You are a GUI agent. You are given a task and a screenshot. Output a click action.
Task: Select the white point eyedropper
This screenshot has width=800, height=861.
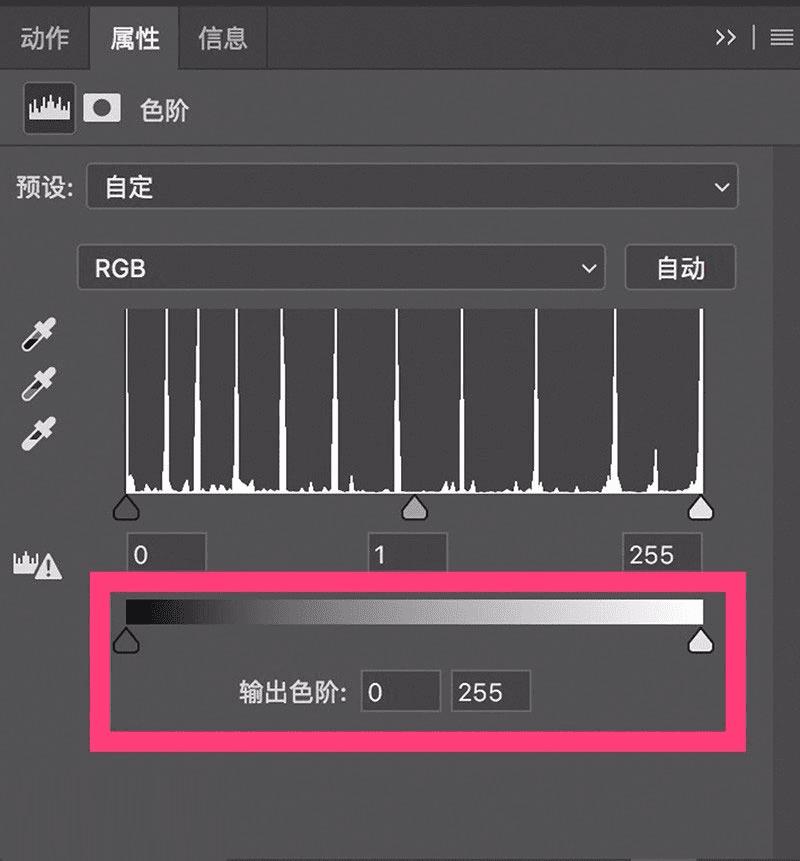(38, 433)
